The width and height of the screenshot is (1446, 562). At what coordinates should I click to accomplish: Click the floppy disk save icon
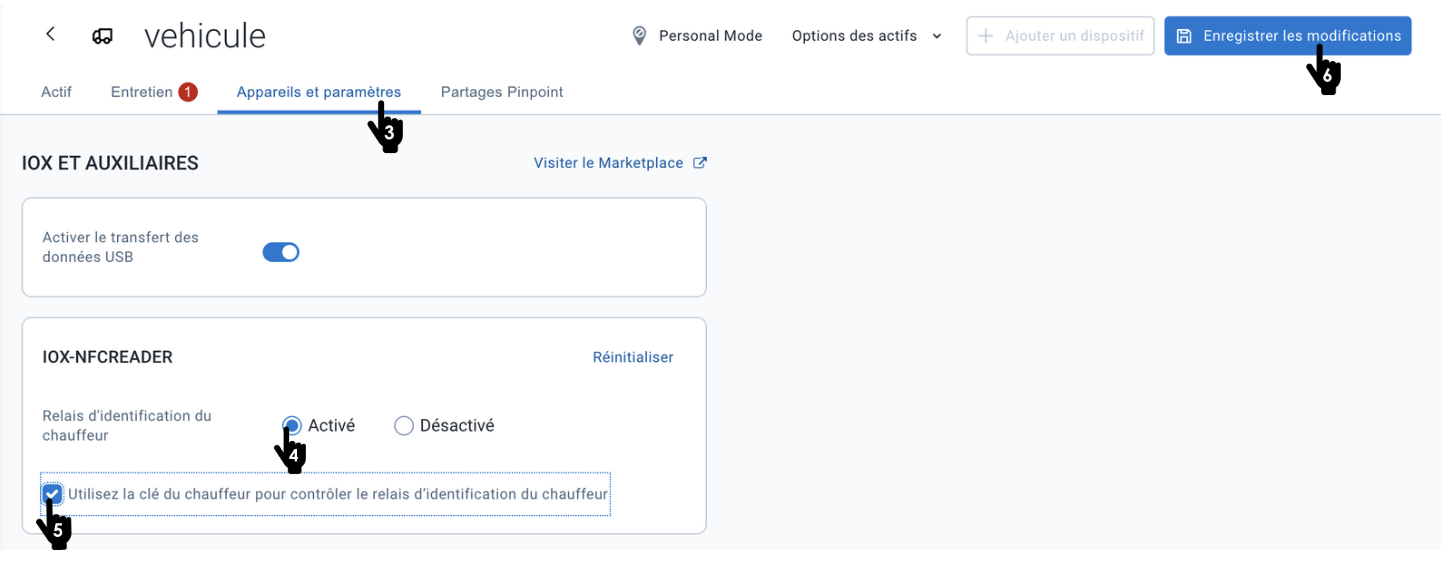[x=1184, y=36]
